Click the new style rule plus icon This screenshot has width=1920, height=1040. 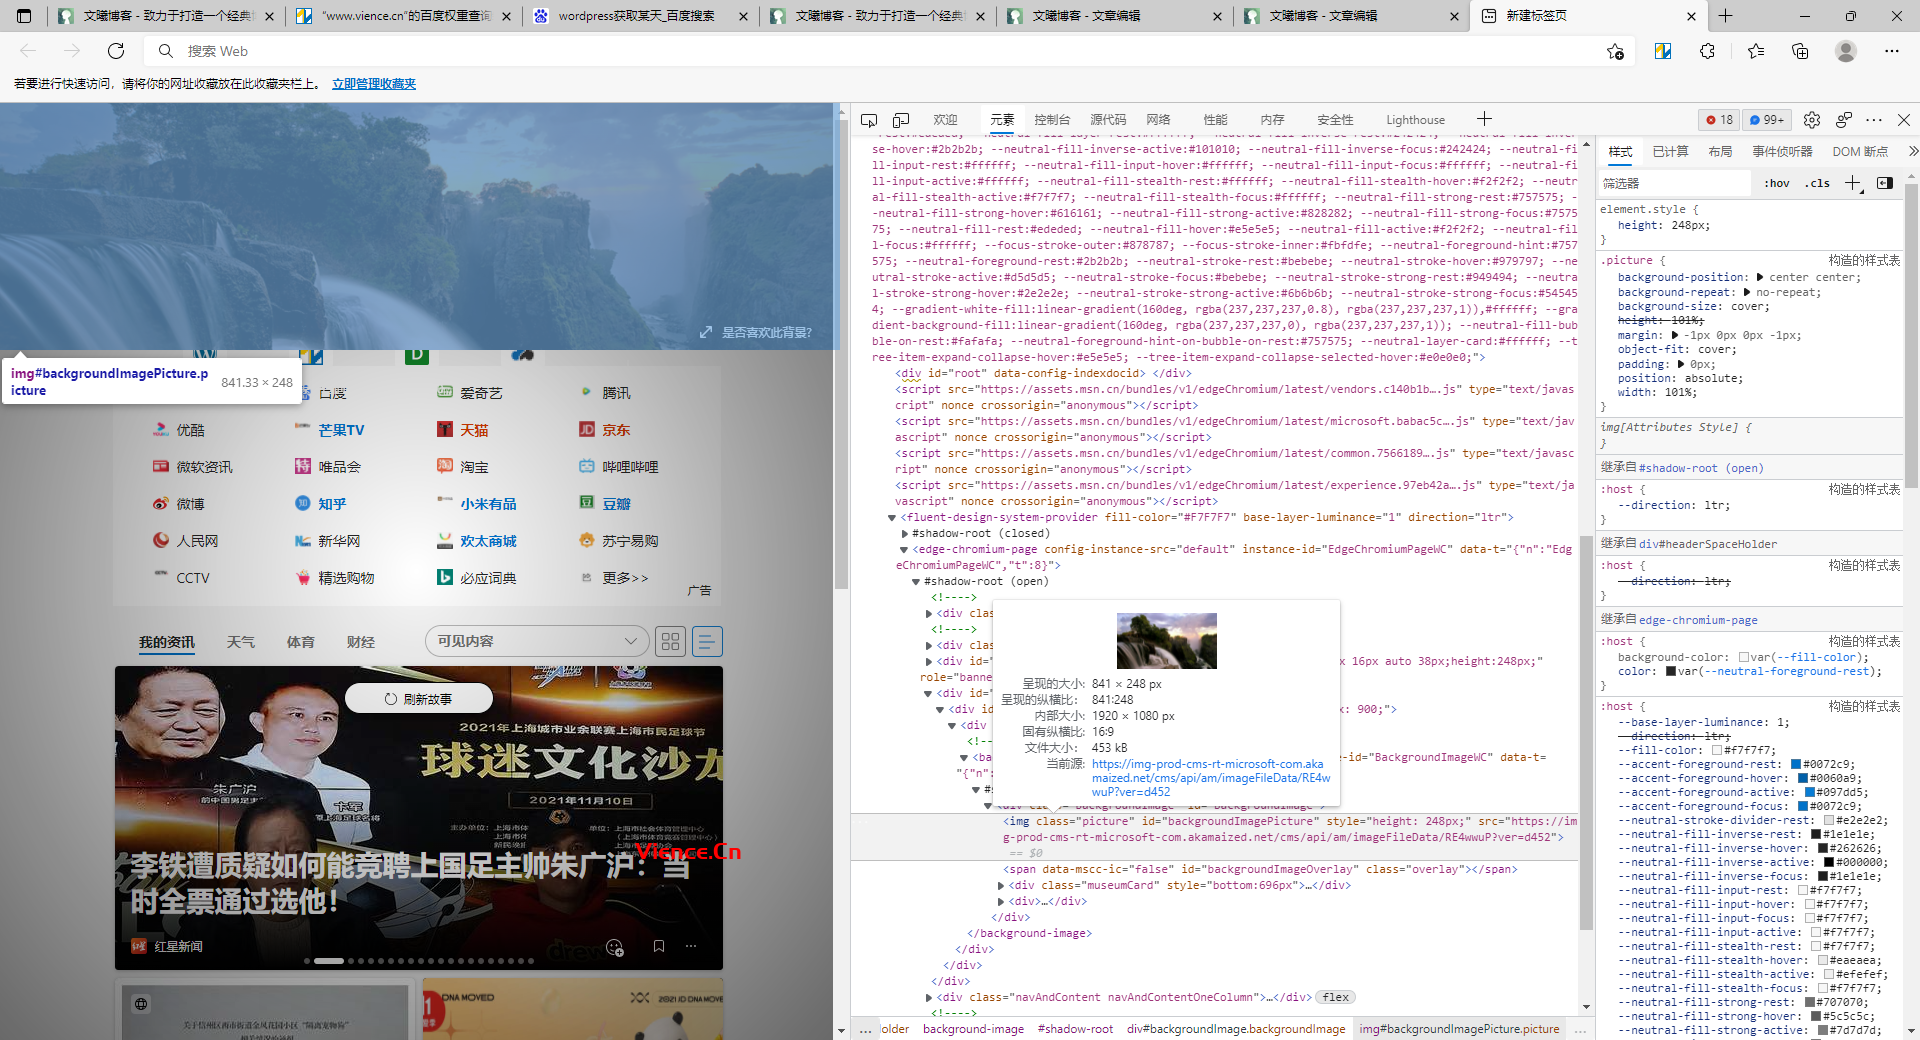[x=1853, y=183]
